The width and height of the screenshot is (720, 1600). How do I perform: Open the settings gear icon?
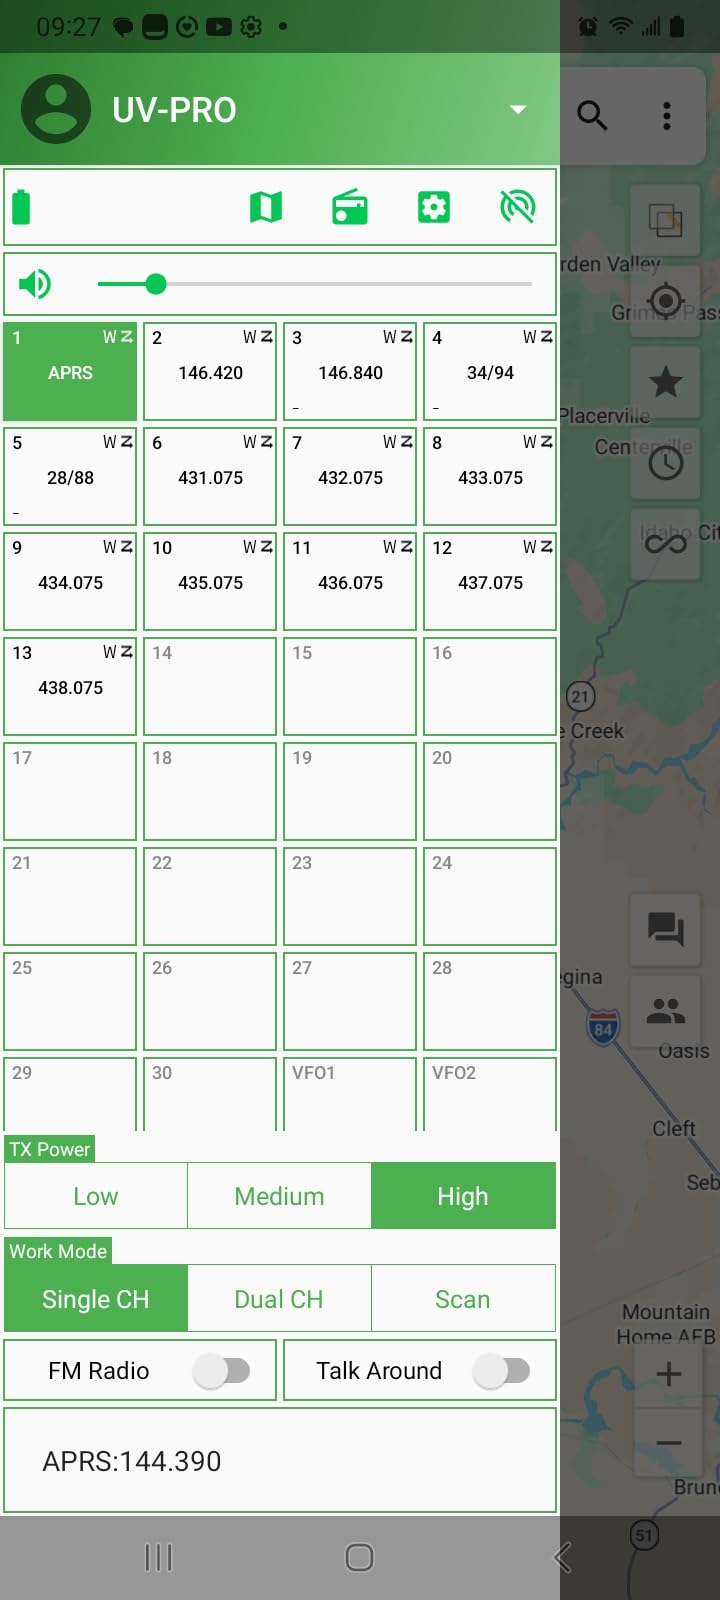coord(433,207)
